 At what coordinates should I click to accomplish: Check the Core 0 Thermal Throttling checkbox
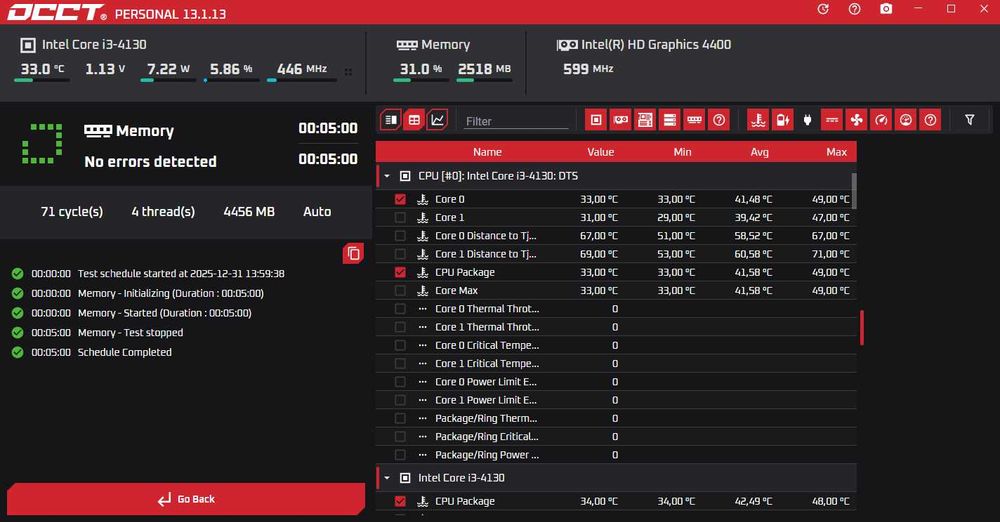400,309
